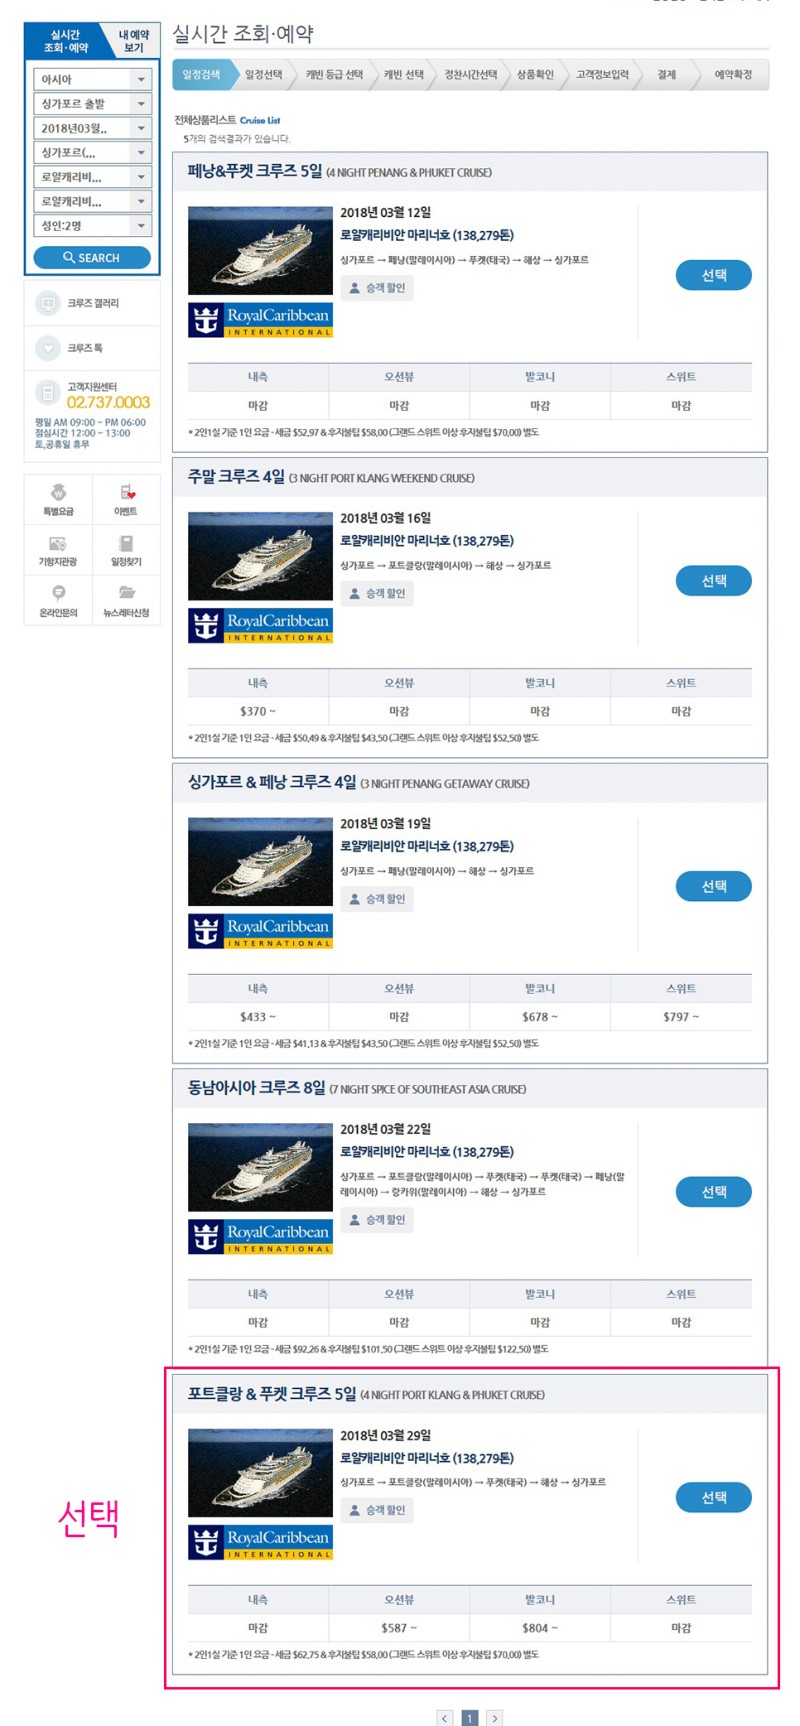Click 선택 for the 2018년 03월 29일 cruise
The width and height of the screenshot is (800, 1726).
click(714, 1497)
